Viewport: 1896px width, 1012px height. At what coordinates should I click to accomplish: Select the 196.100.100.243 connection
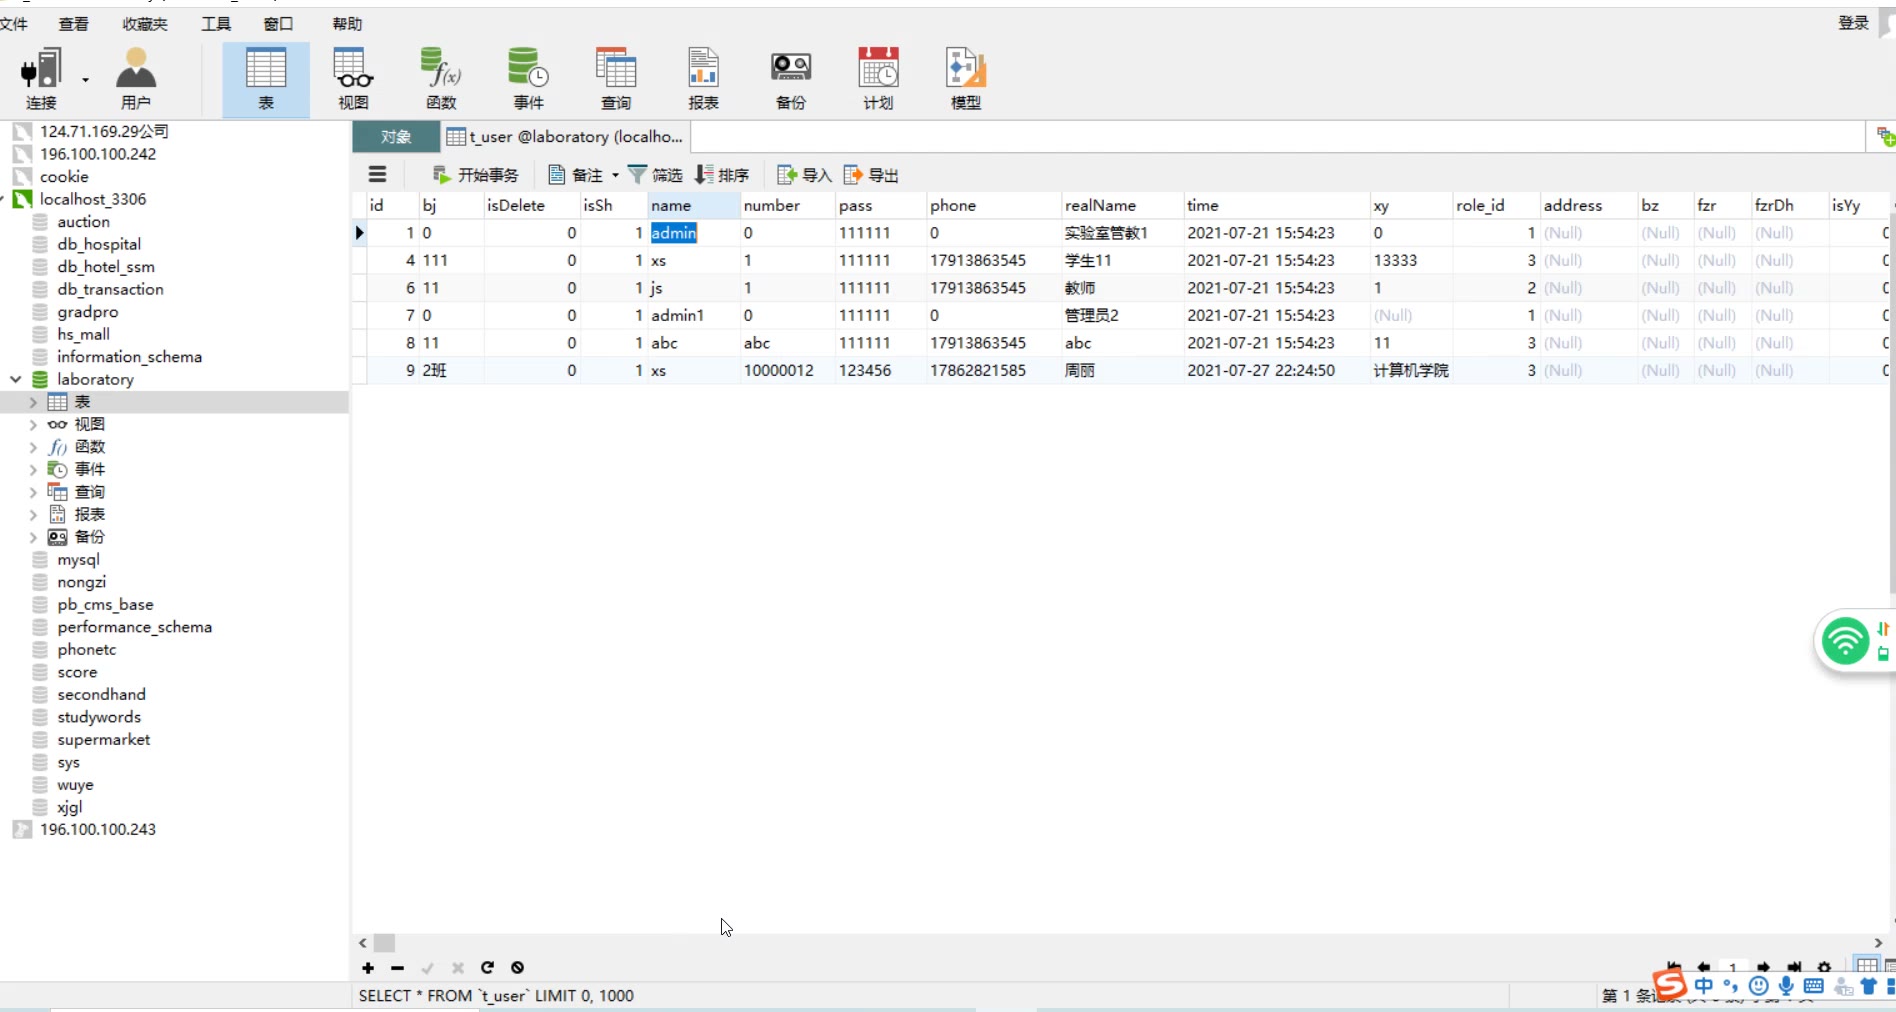(x=98, y=829)
